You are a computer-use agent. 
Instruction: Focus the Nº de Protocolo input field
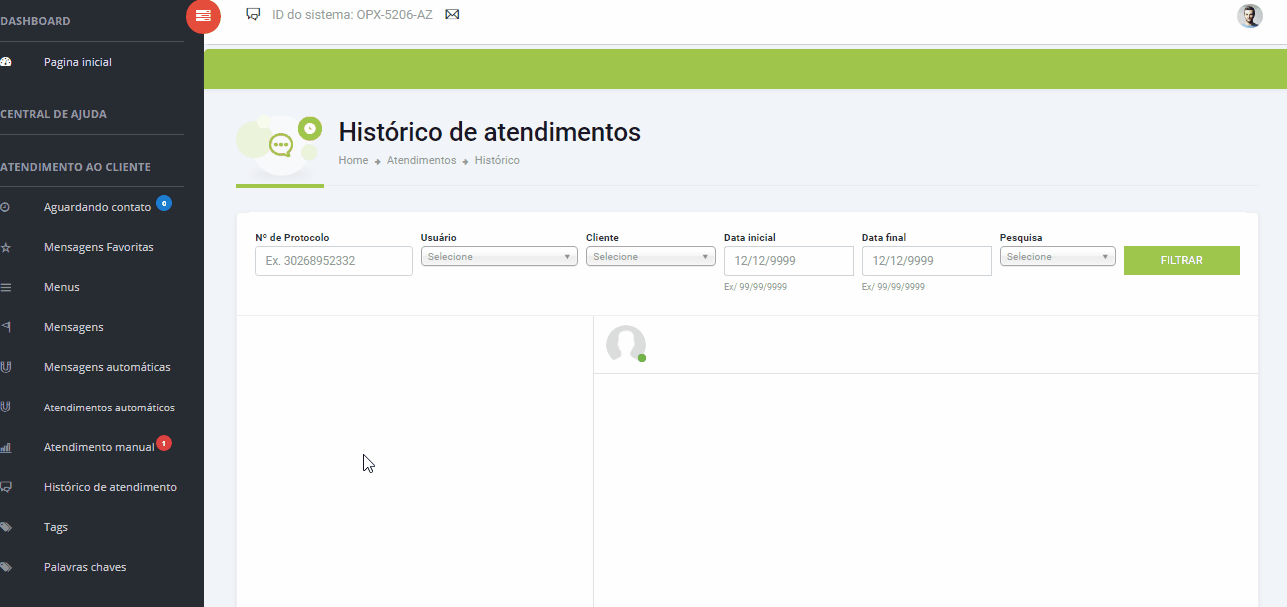[333, 261]
